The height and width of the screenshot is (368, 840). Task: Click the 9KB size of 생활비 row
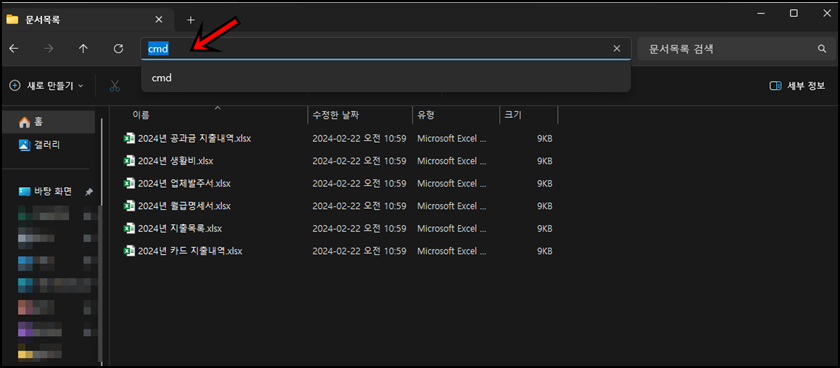point(544,161)
